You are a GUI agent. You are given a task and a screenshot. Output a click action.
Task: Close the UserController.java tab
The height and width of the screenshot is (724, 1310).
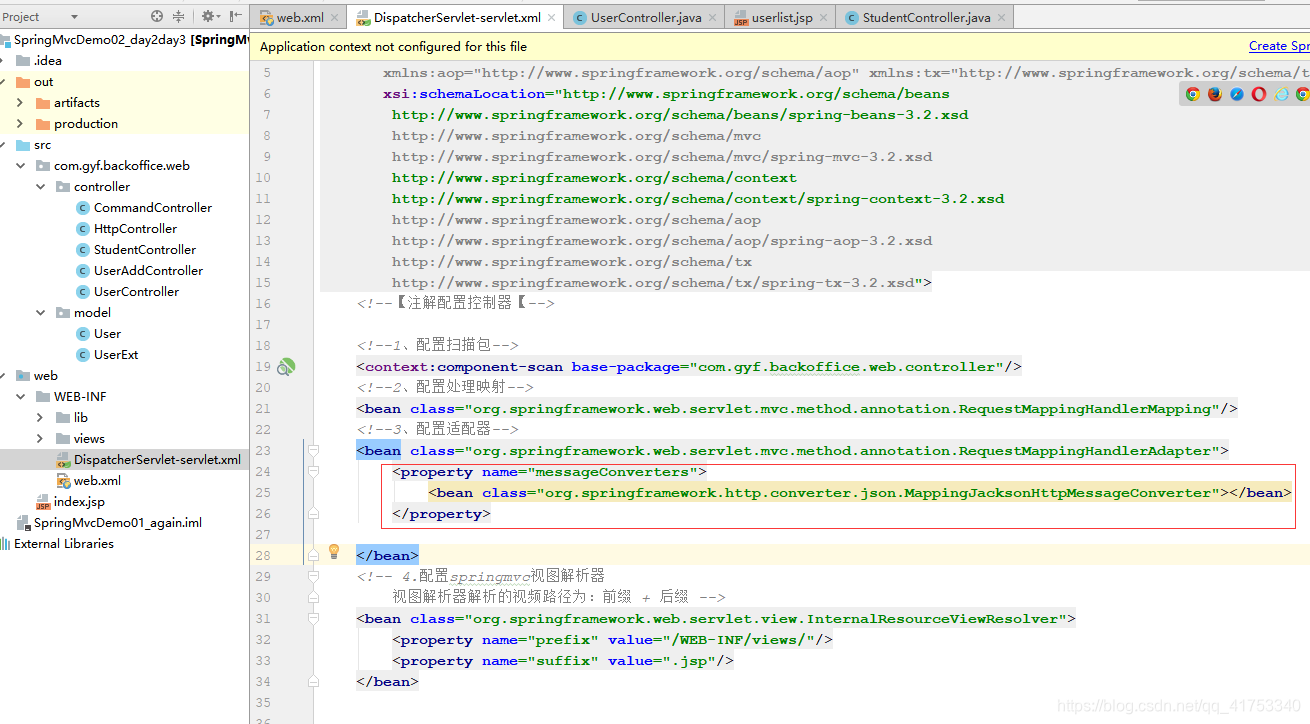point(712,18)
